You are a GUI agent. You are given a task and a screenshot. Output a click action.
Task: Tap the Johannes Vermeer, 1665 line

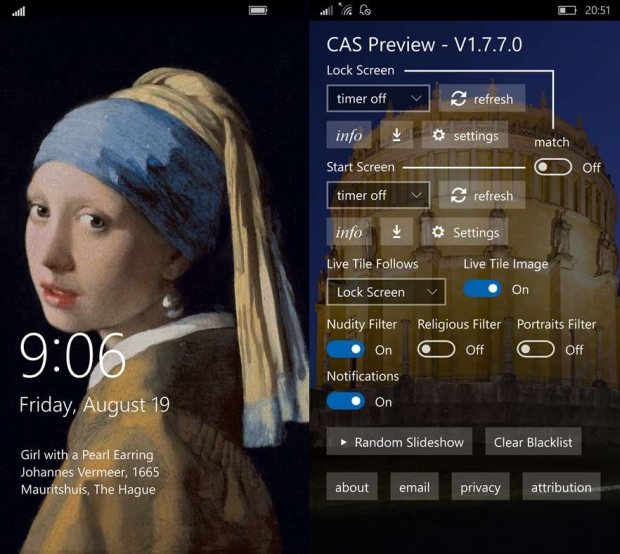point(90,472)
